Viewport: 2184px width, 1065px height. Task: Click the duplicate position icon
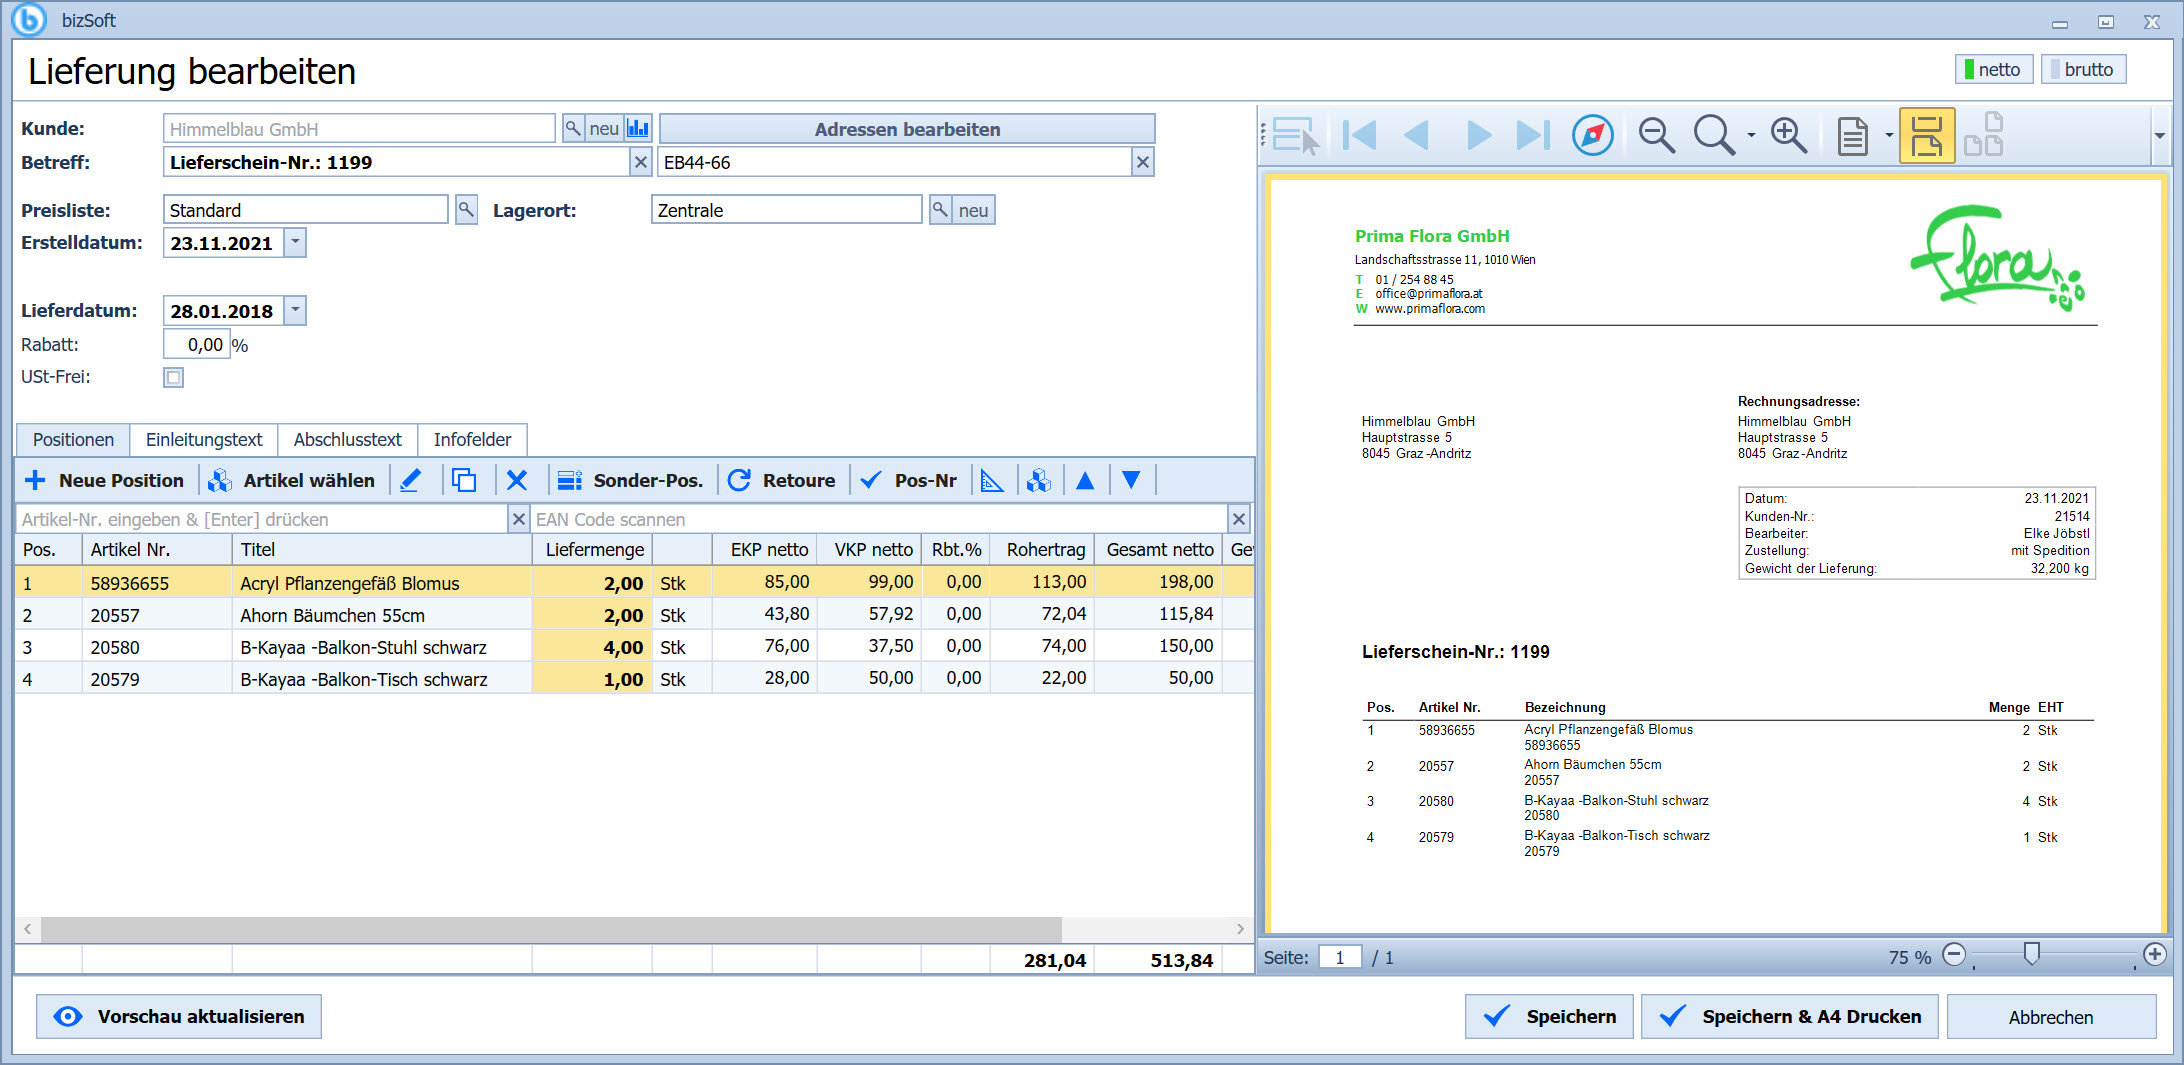[464, 481]
